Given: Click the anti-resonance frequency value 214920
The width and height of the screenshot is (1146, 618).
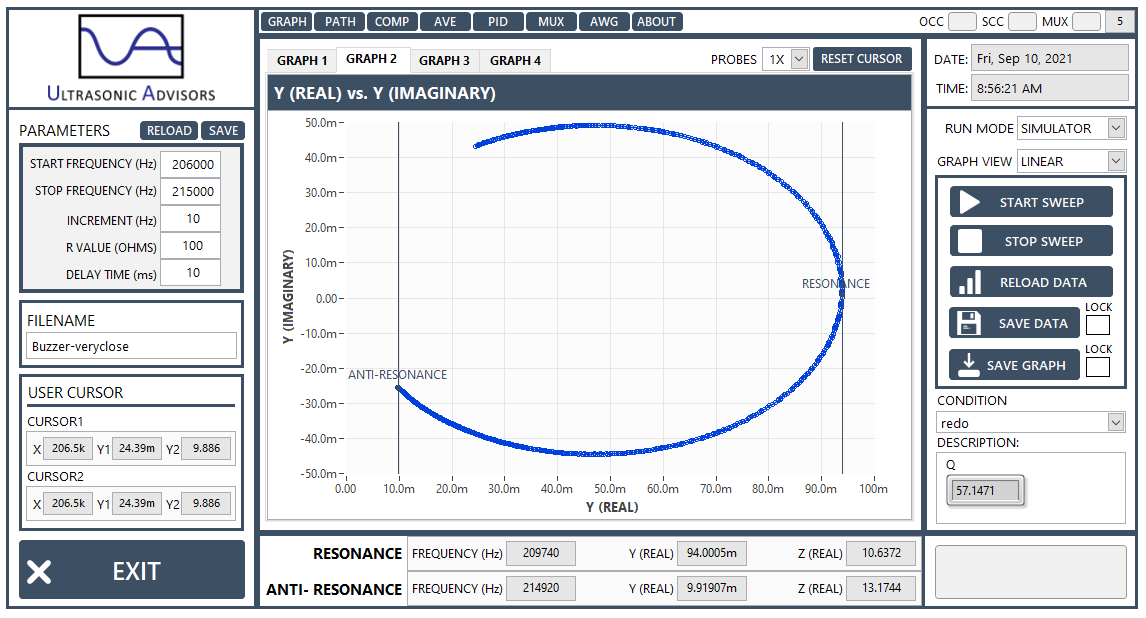Looking at the screenshot, I should pyautogui.click(x=541, y=588).
